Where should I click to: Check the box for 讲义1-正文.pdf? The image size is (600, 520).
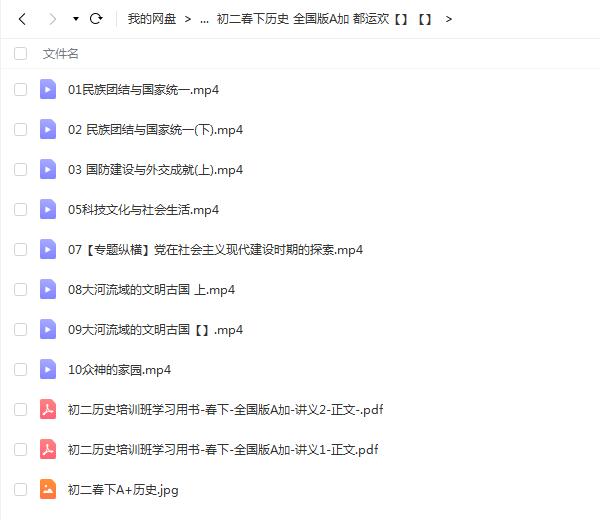click(20, 449)
